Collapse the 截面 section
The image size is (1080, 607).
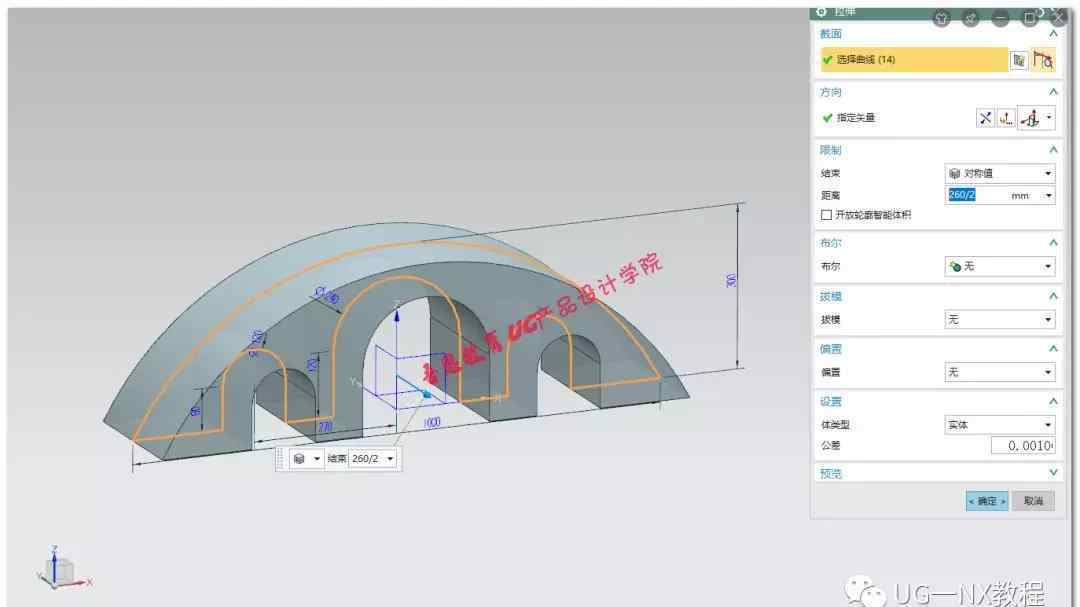pos(1052,34)
